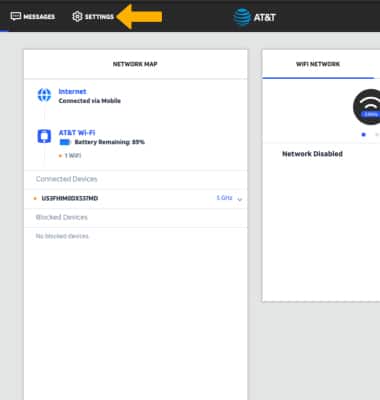Click the Blocked Devices heading
The height and width of the screenshot is (400, 380).
62,217
